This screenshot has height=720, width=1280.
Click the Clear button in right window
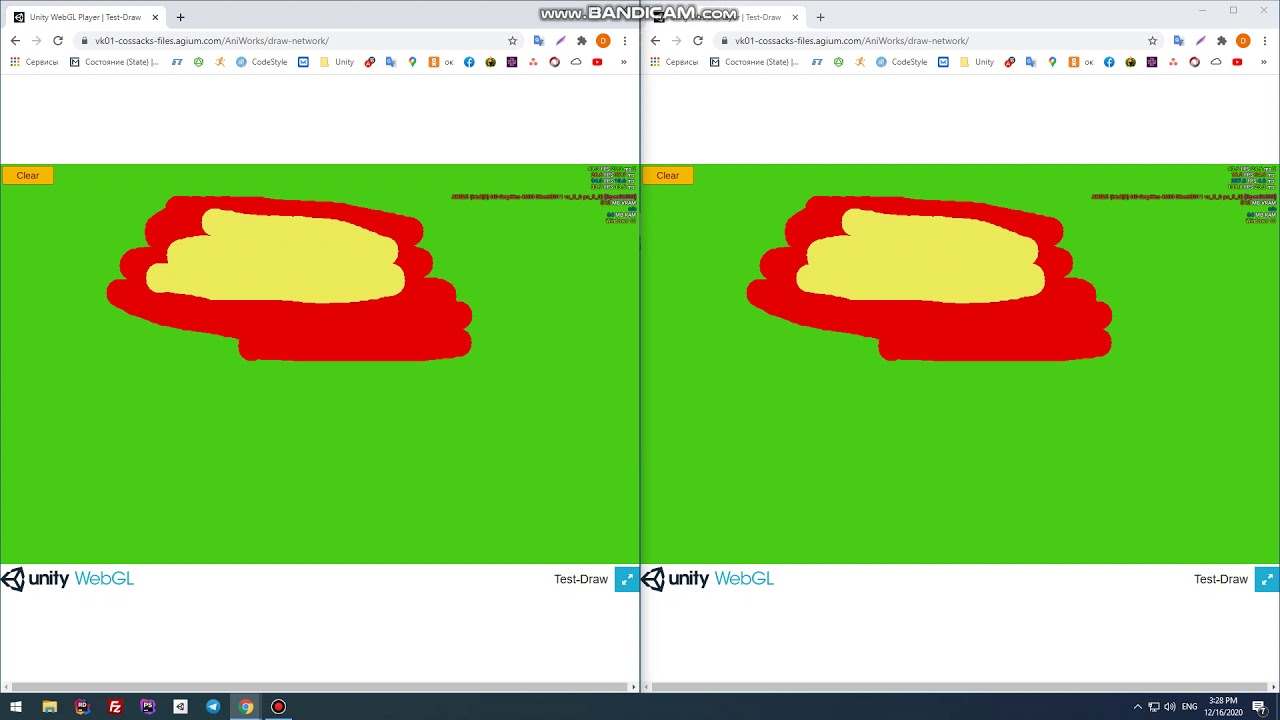click(x=667, y=175)
